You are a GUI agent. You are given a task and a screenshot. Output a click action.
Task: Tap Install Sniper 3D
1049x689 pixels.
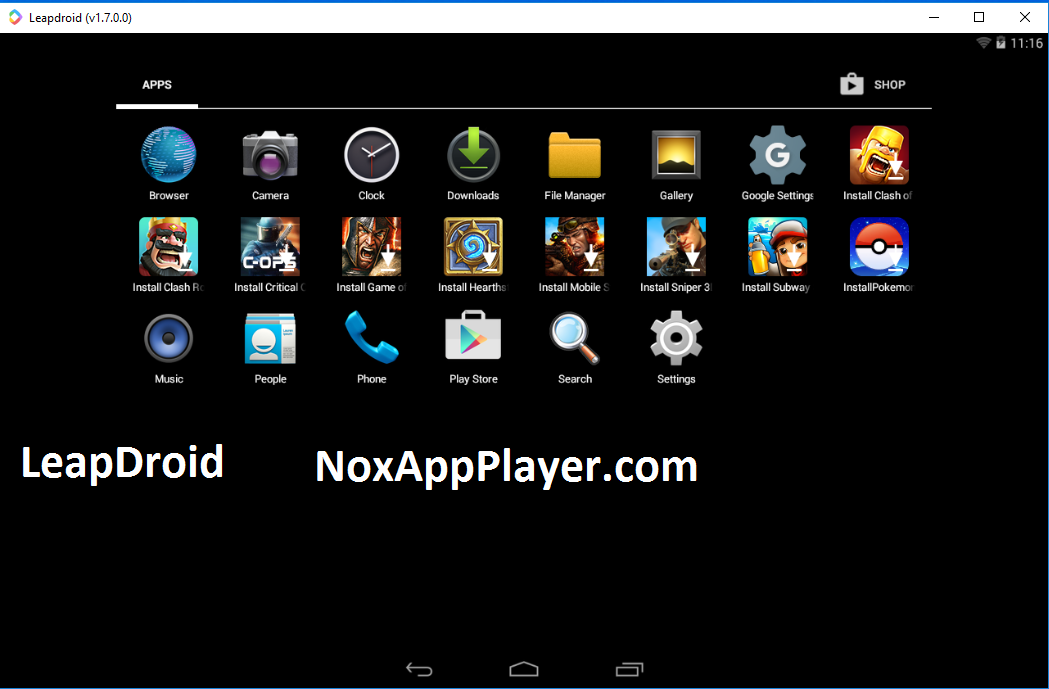pos(675,246)
